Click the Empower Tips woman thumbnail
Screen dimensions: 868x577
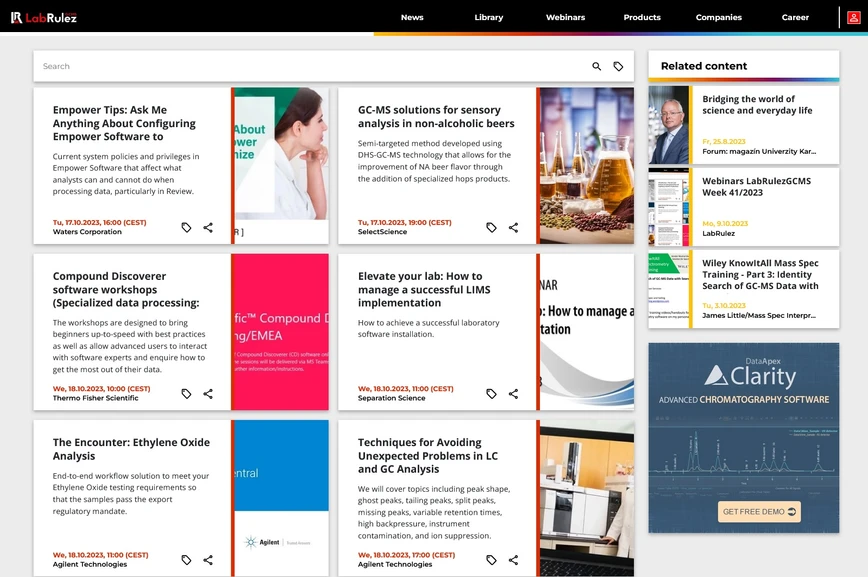[281, 166]
